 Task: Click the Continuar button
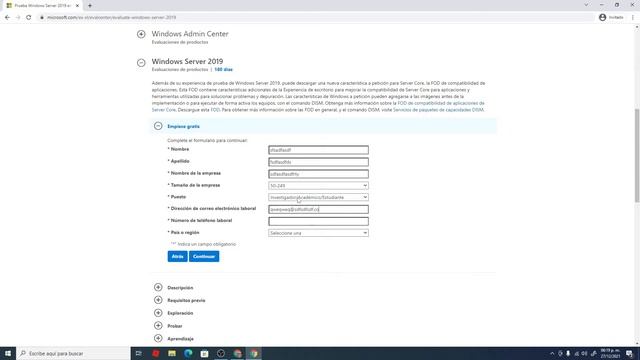tap(204, 256)
